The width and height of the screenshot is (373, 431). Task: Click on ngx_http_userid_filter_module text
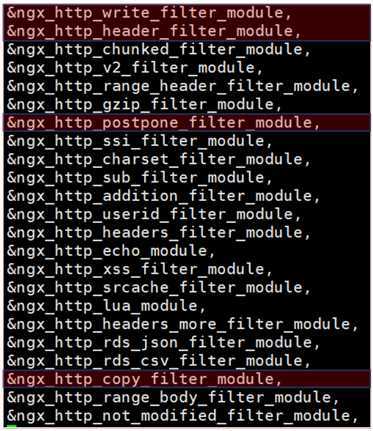click(x=154, y=214)
